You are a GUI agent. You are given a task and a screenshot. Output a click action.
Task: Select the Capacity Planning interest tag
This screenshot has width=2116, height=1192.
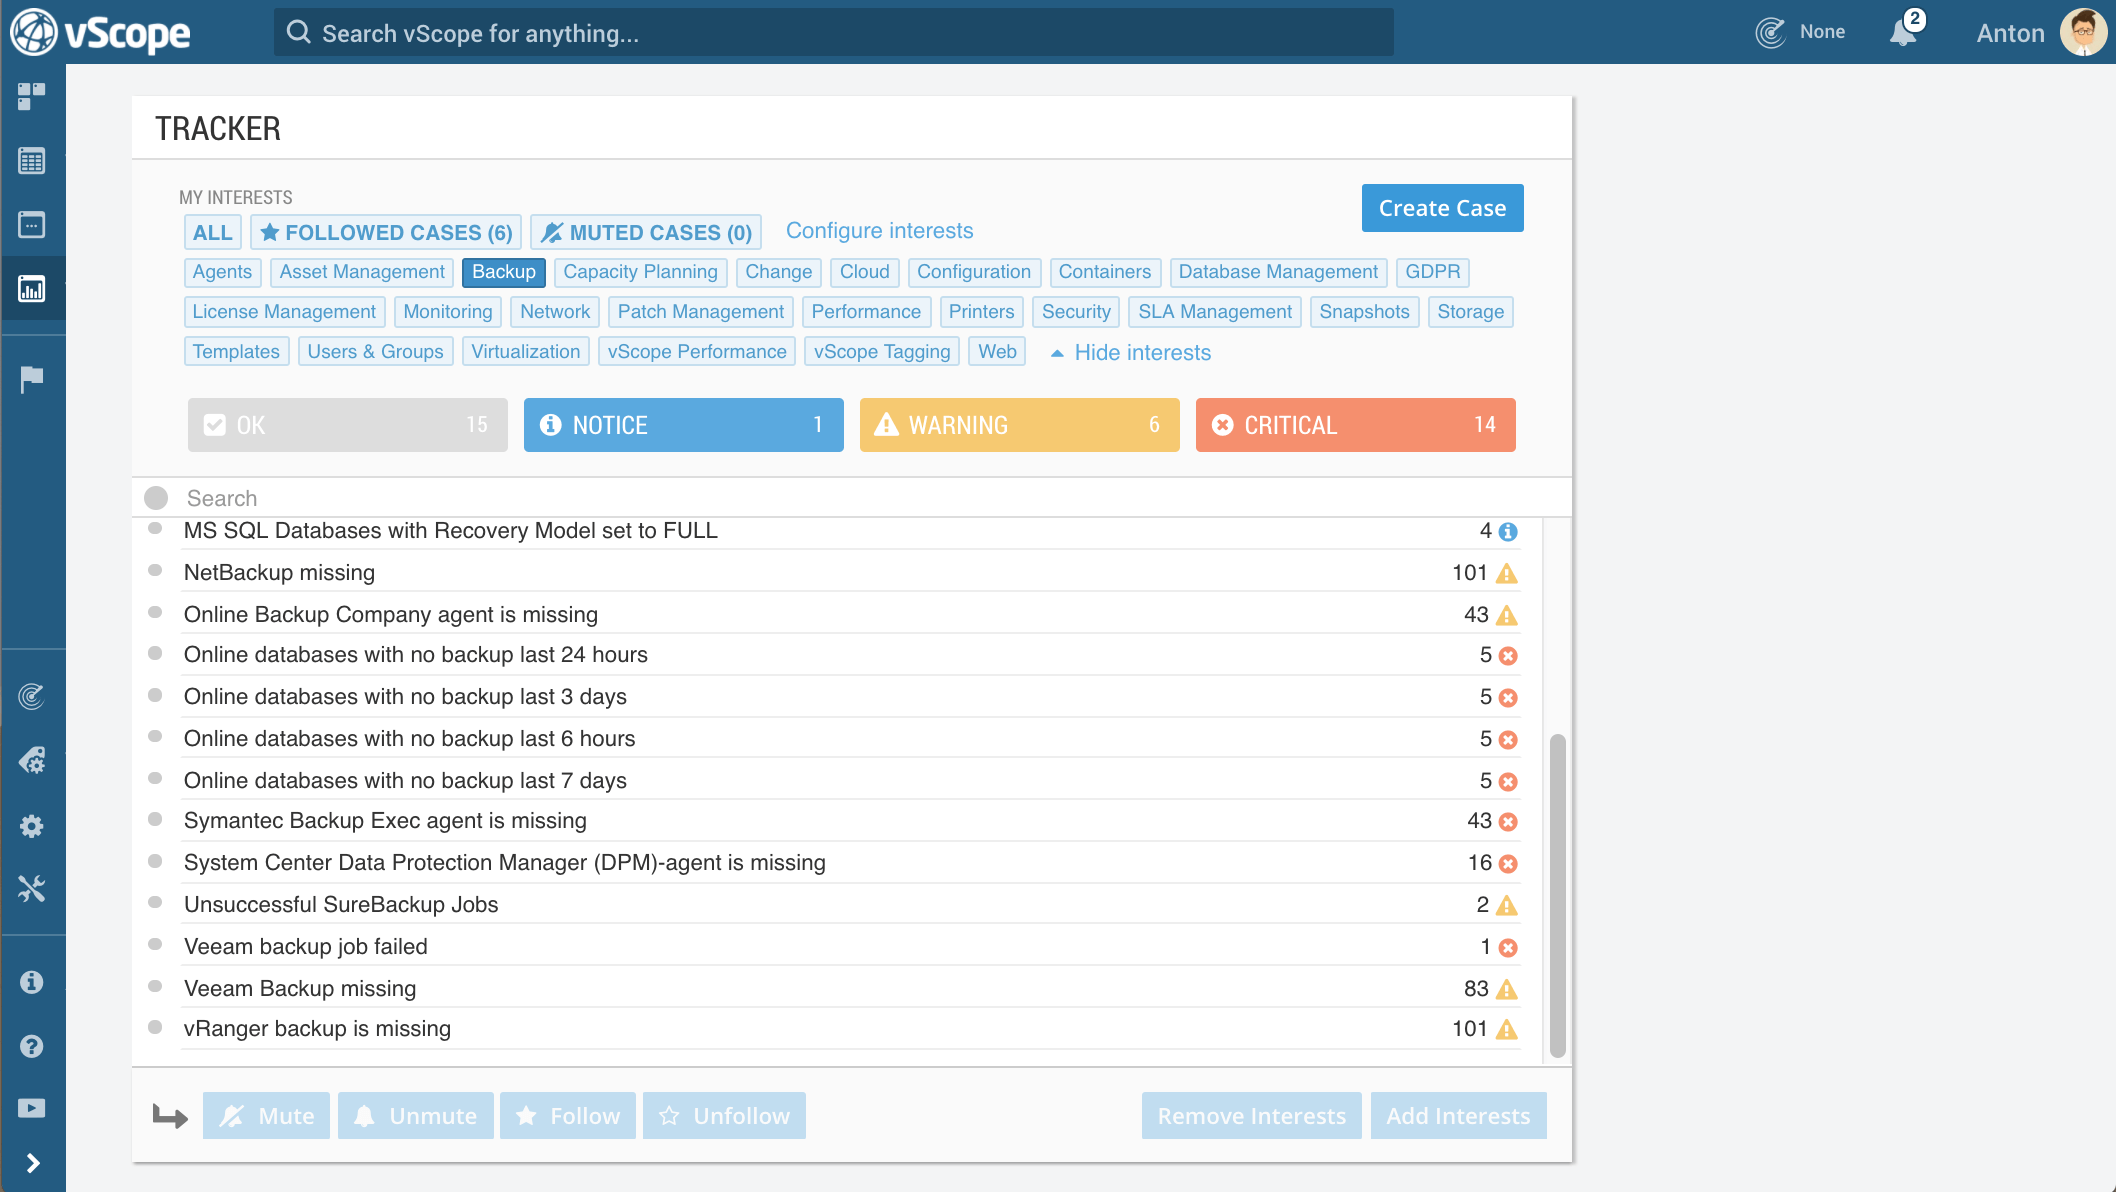(x=640, y=272)
